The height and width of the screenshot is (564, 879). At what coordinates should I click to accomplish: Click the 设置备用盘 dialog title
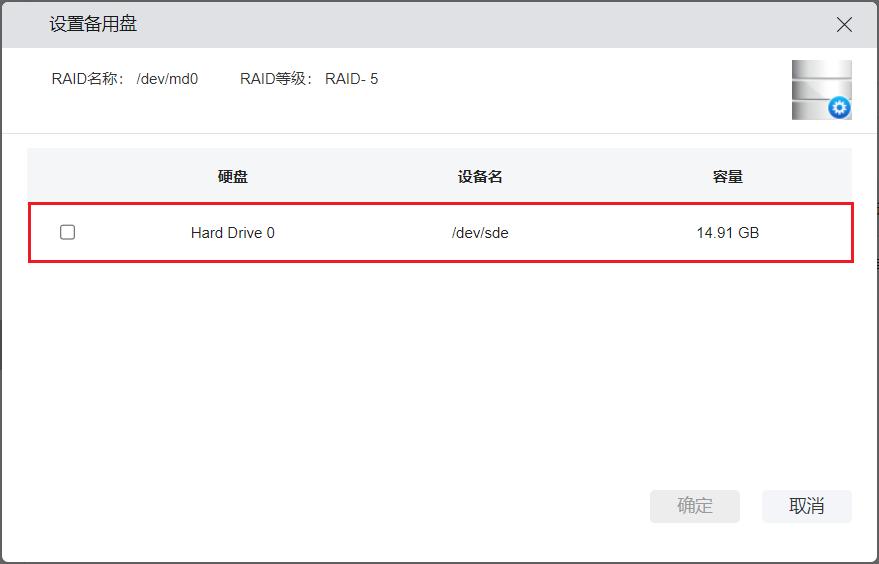(93, 25)
